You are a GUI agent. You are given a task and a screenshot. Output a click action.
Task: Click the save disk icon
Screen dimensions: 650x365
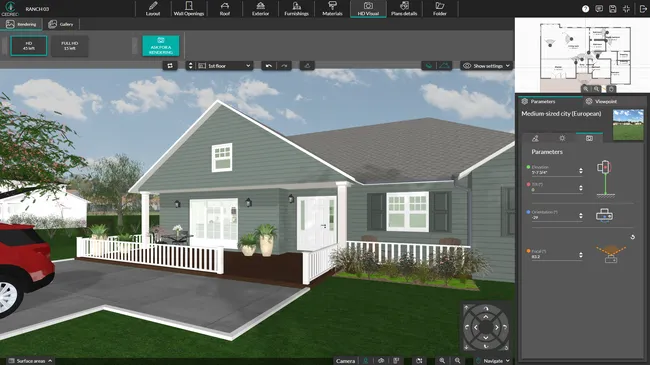(x=613, y=9)
